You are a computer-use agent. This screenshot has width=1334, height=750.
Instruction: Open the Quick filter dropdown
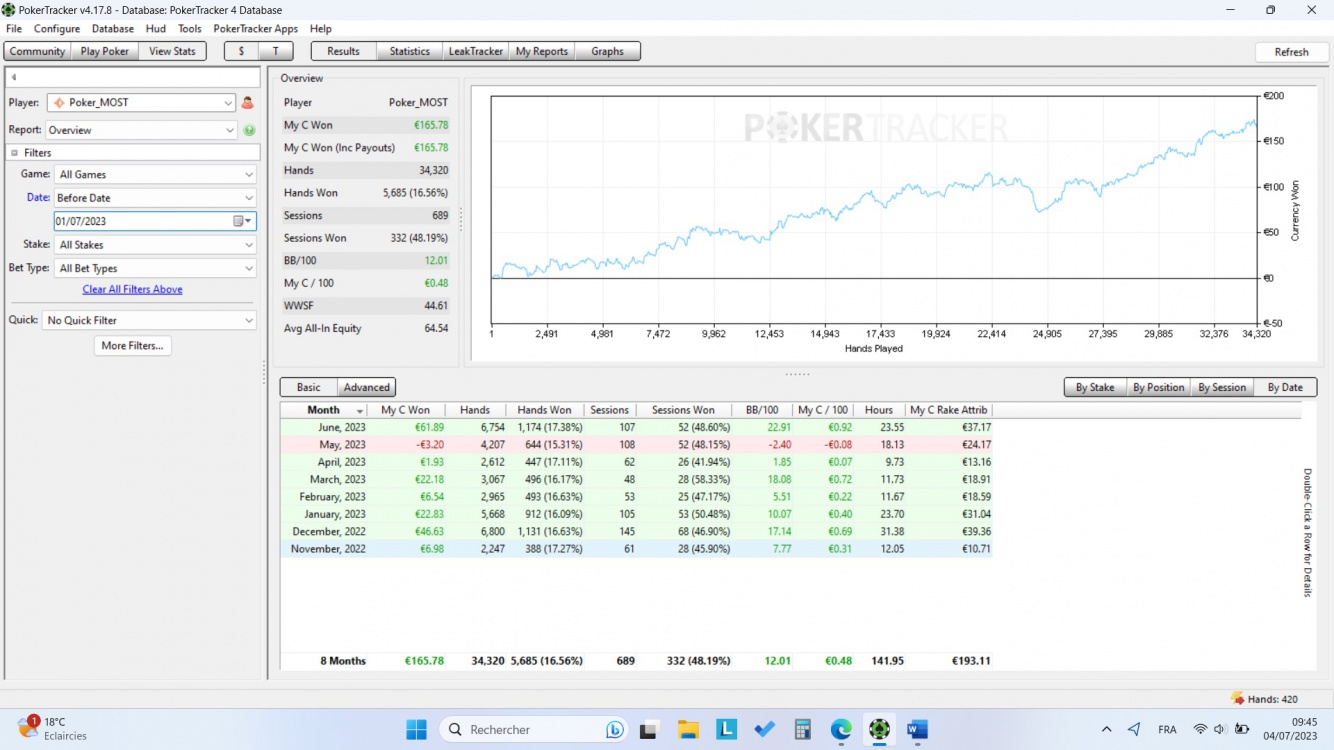tap(150, 320)
